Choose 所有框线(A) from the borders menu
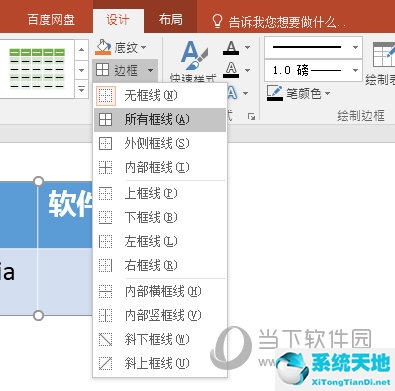Viewport: 395px width, 391px height. pyautogui.click(x=160, y=120)
